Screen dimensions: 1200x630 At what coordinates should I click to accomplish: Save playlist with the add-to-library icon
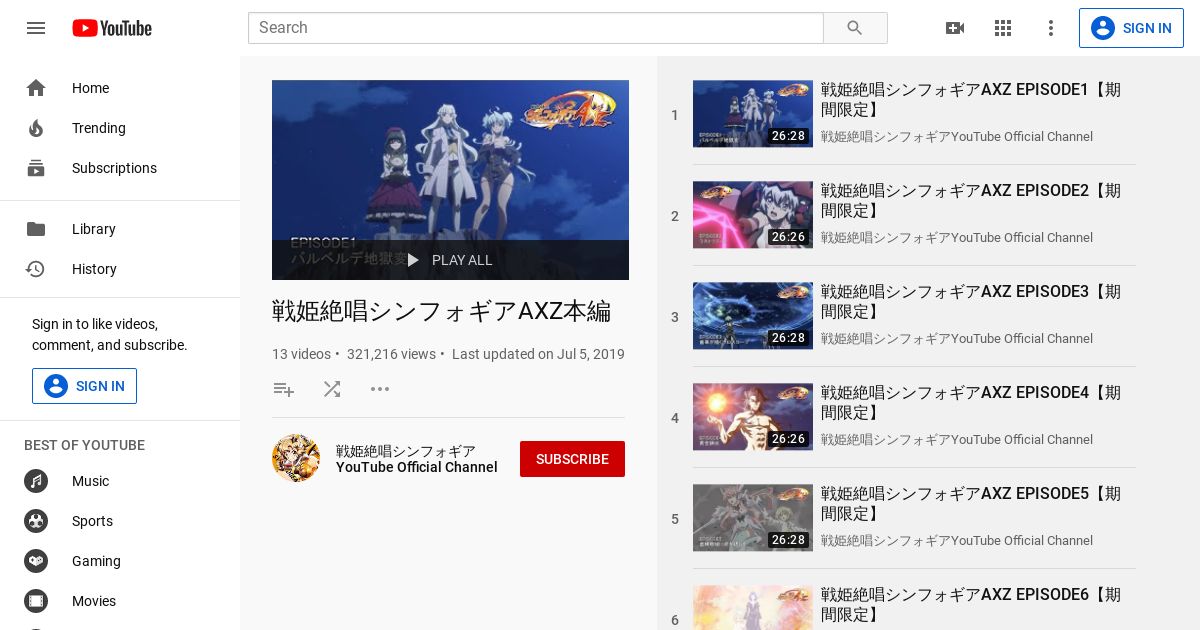click(284, 389)
